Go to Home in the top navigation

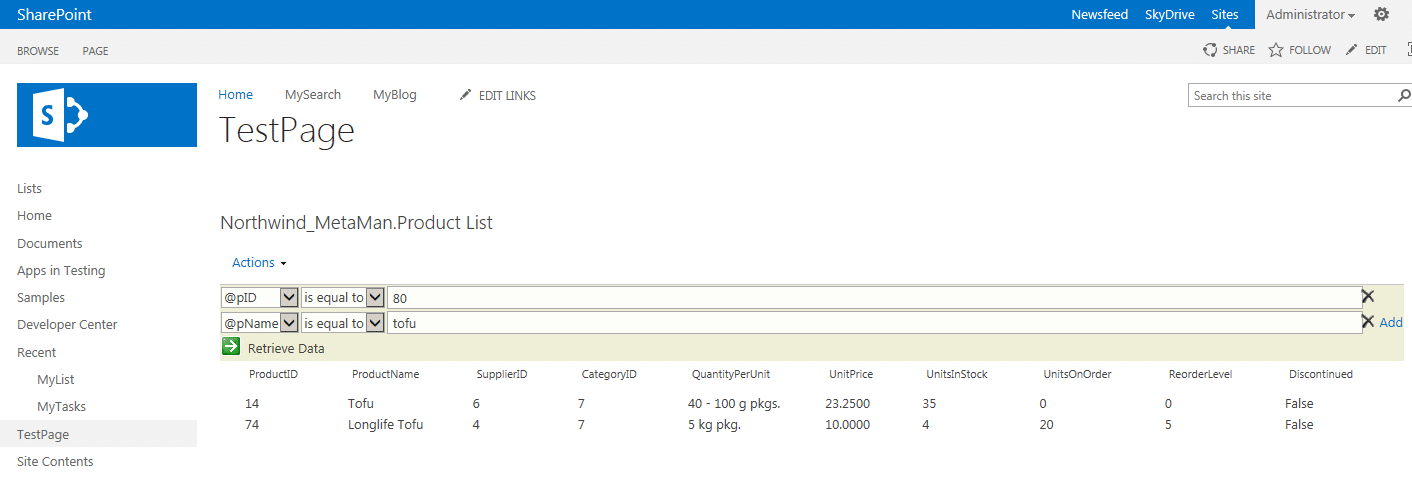tap(236, 95)
